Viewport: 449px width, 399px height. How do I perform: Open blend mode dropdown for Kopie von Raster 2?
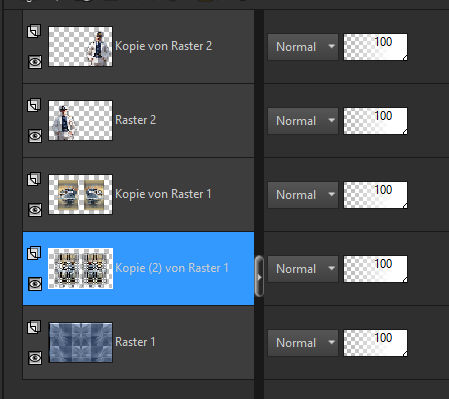[x=303, y=47]
